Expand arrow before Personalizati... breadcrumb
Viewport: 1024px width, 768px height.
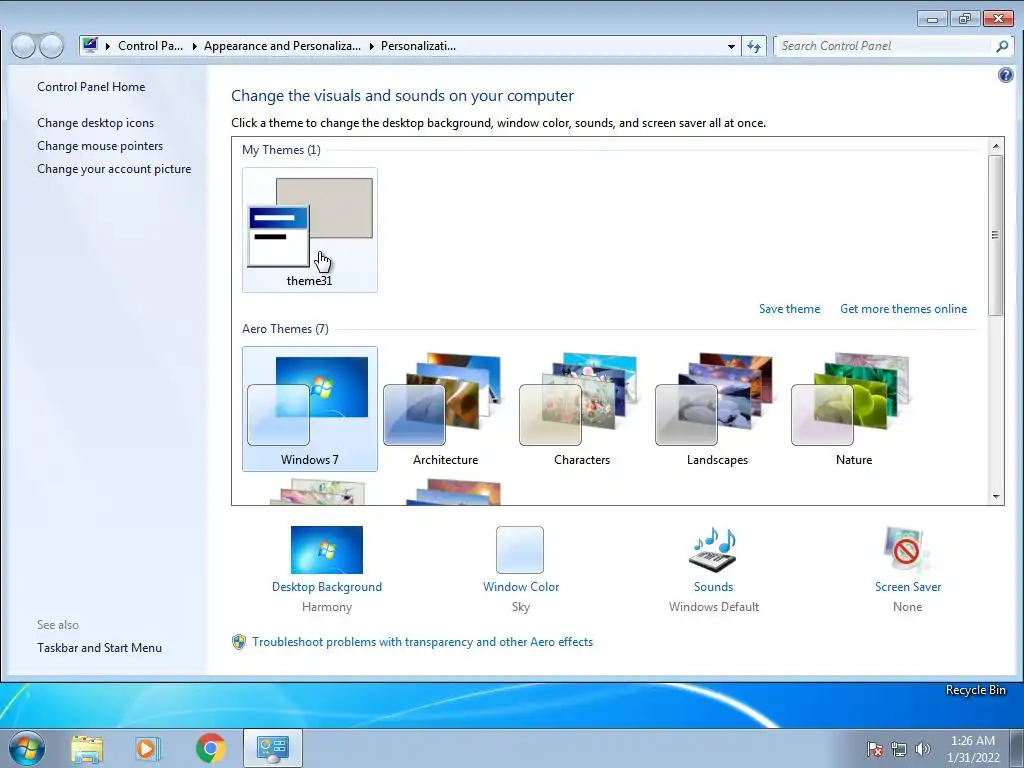[371, 46]
